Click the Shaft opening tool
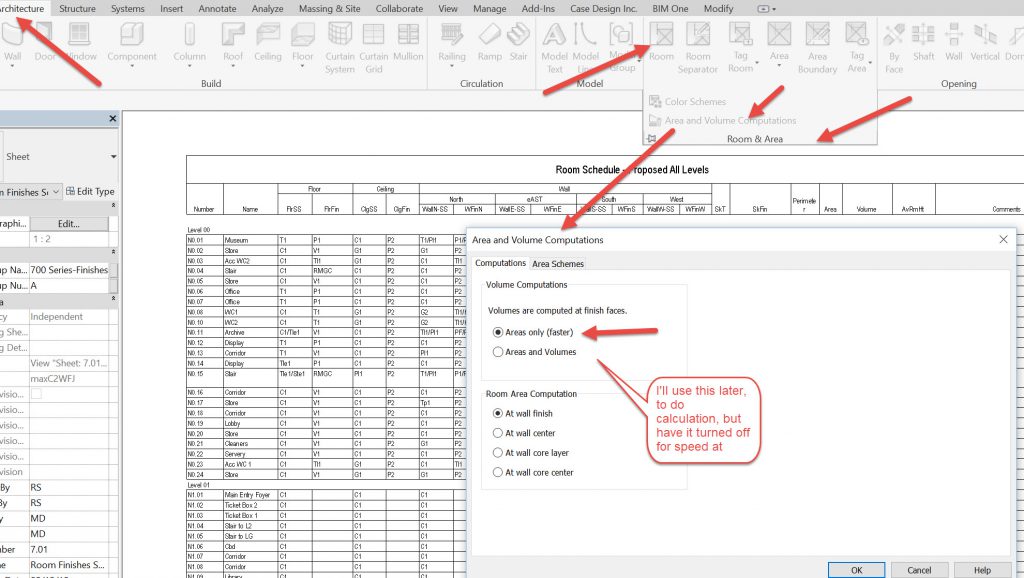This screenshot has width=1024, height=578. 924,43
